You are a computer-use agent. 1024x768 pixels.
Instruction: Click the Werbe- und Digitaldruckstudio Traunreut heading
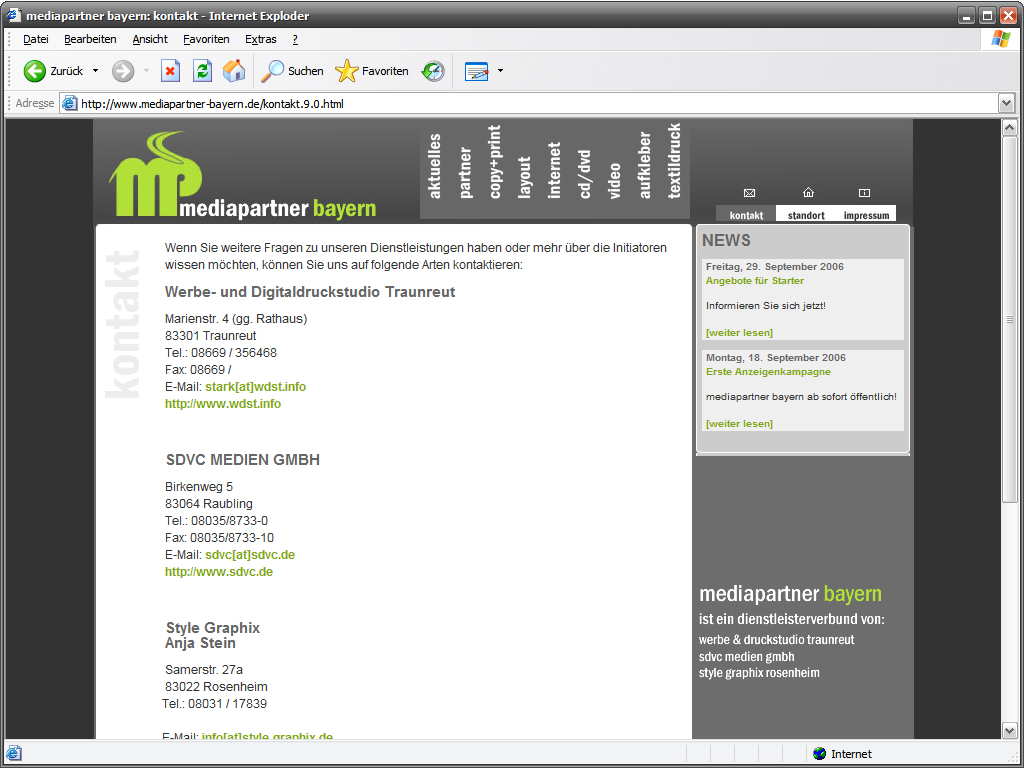[310, 292]
